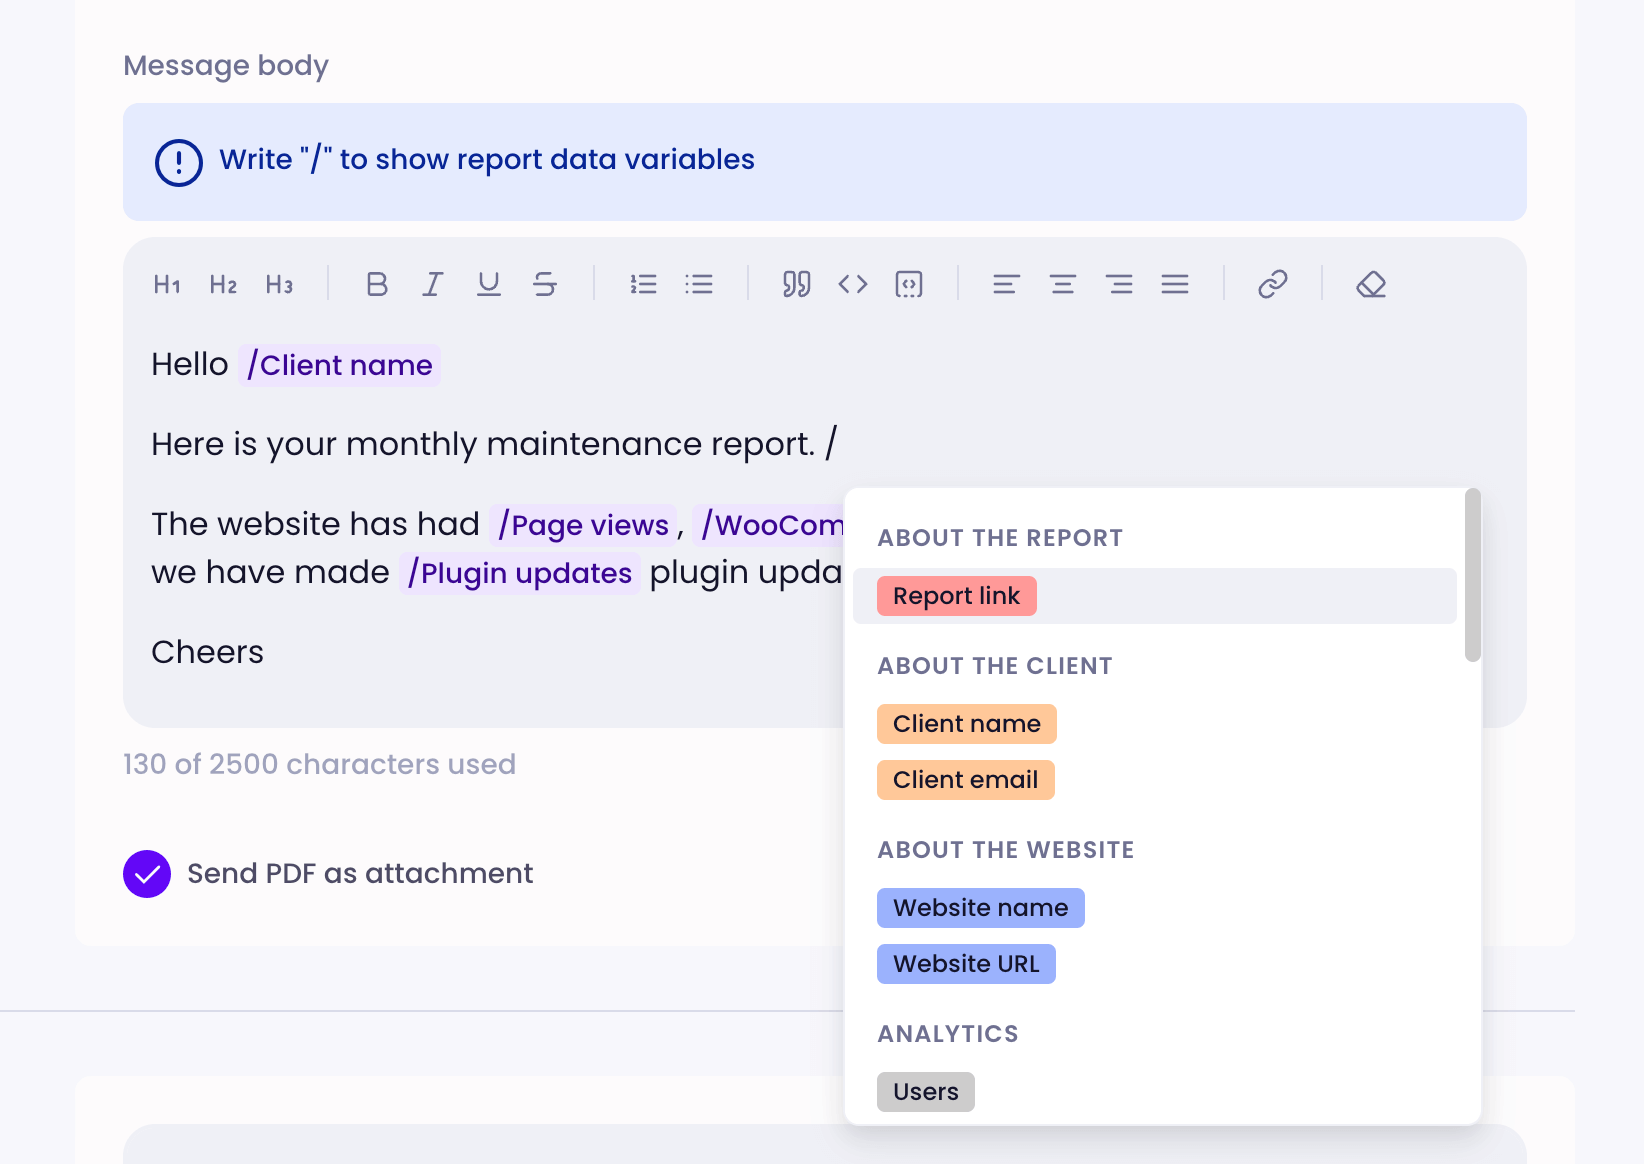The width and height of the screenshot is (1644, 1164).
Task: Toggle underline formatting
Action: (x=488, y=284)
